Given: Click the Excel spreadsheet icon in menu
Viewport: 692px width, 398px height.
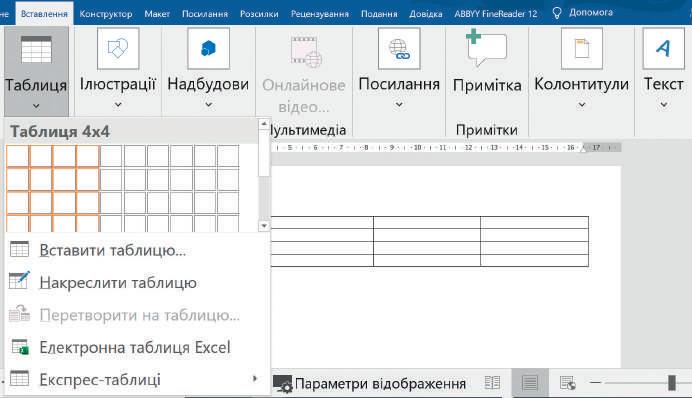Looking at the screenshot, I should [x=20, y=346].
